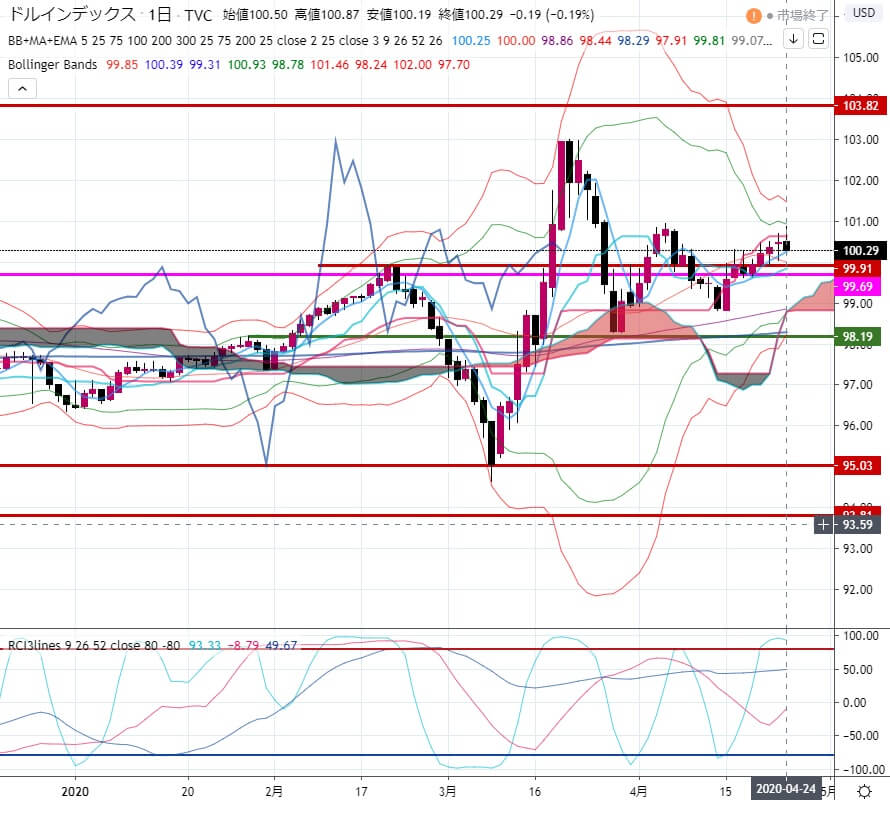
Task: Click the 2020-04-24 date label
Action: [786, 789]
